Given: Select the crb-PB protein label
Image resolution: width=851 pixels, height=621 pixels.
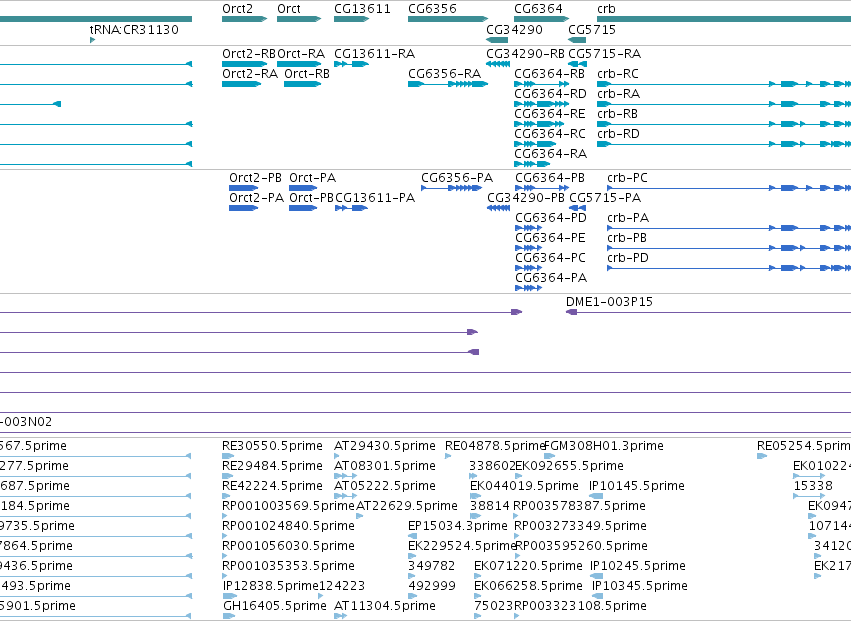Looking at the screenshot, I should (627, 238).
